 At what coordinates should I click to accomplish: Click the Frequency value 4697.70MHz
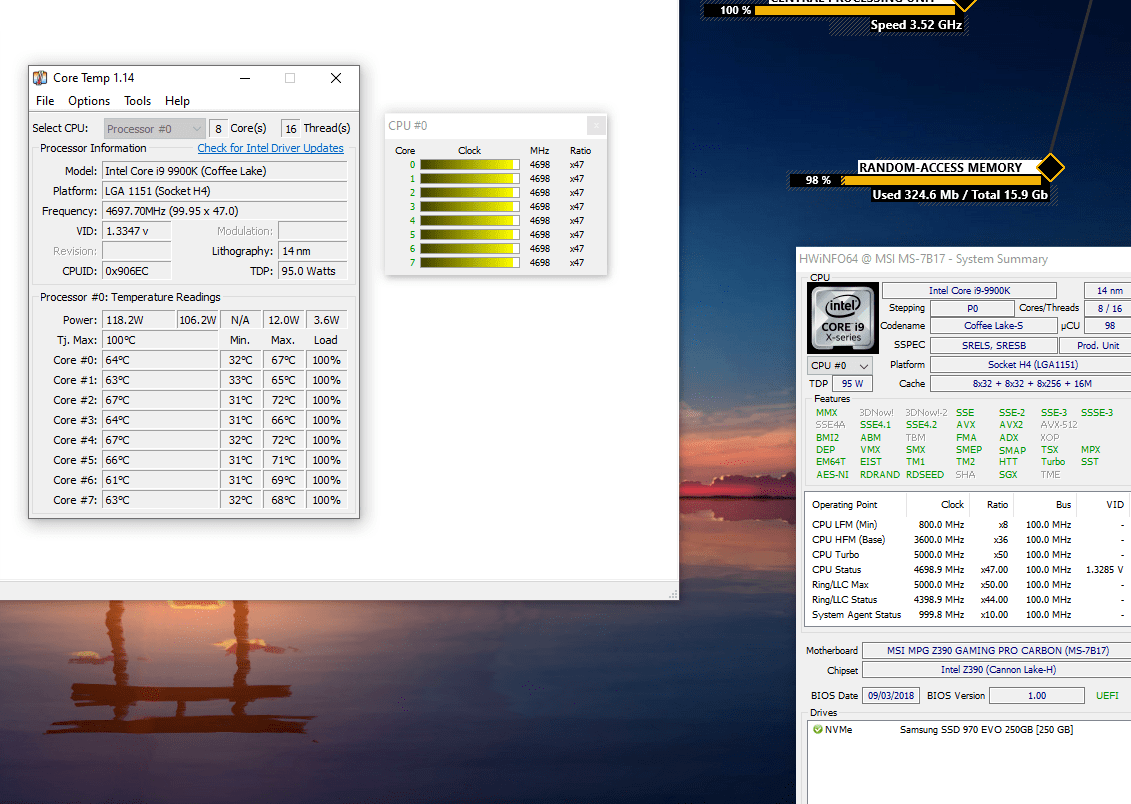[x=224, y=211]
